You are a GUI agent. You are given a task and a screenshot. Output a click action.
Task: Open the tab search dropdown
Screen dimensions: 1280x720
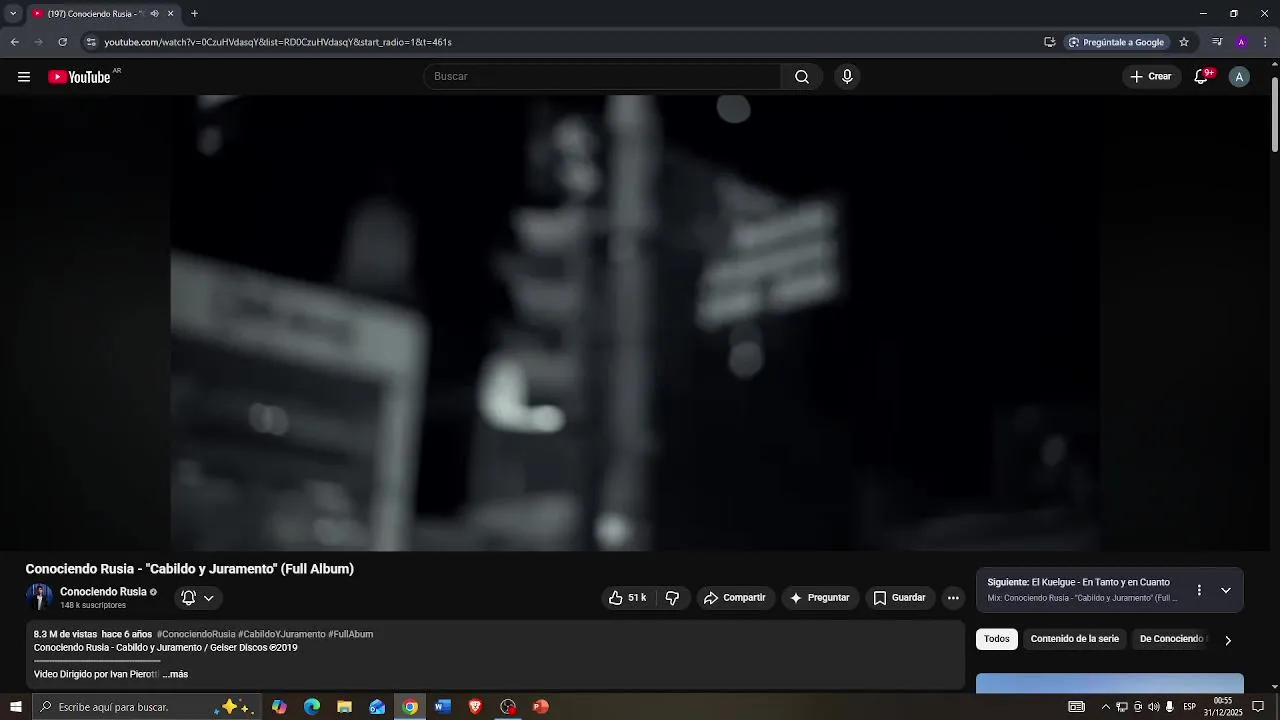click(x=13, y=14)
